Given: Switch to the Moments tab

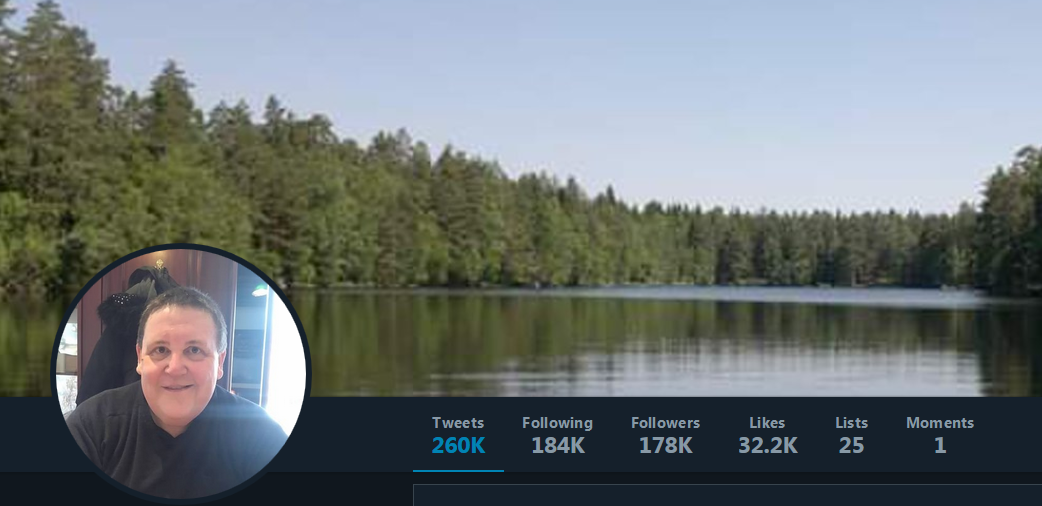Looking at the screenshot, I should pyautogui.click(x=940, y=435).
